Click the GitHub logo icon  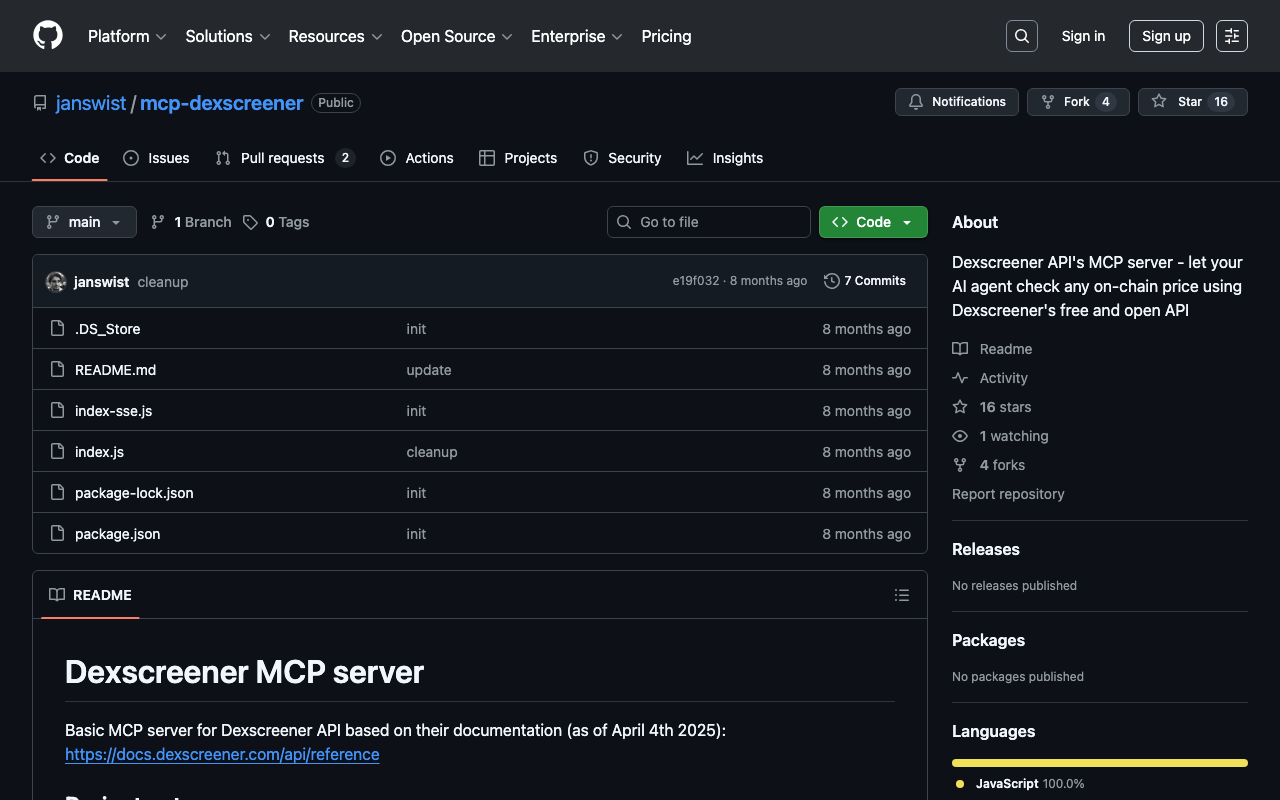coord(48,36)
